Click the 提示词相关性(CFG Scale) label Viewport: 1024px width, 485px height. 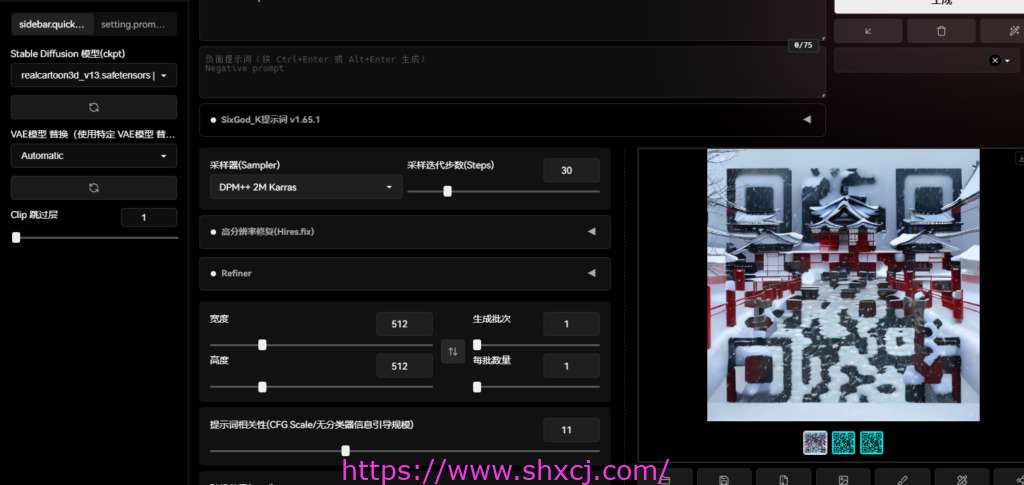(312, 425)
